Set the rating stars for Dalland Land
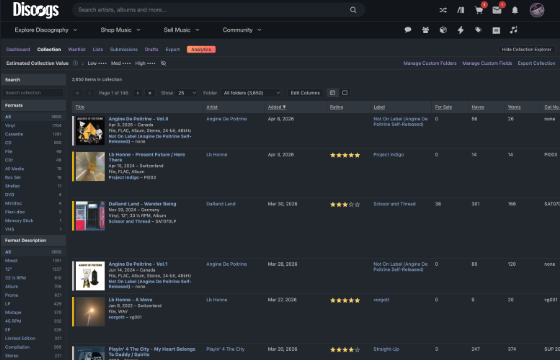The width and height of the screenshot is (560, 360). point(345,205)
